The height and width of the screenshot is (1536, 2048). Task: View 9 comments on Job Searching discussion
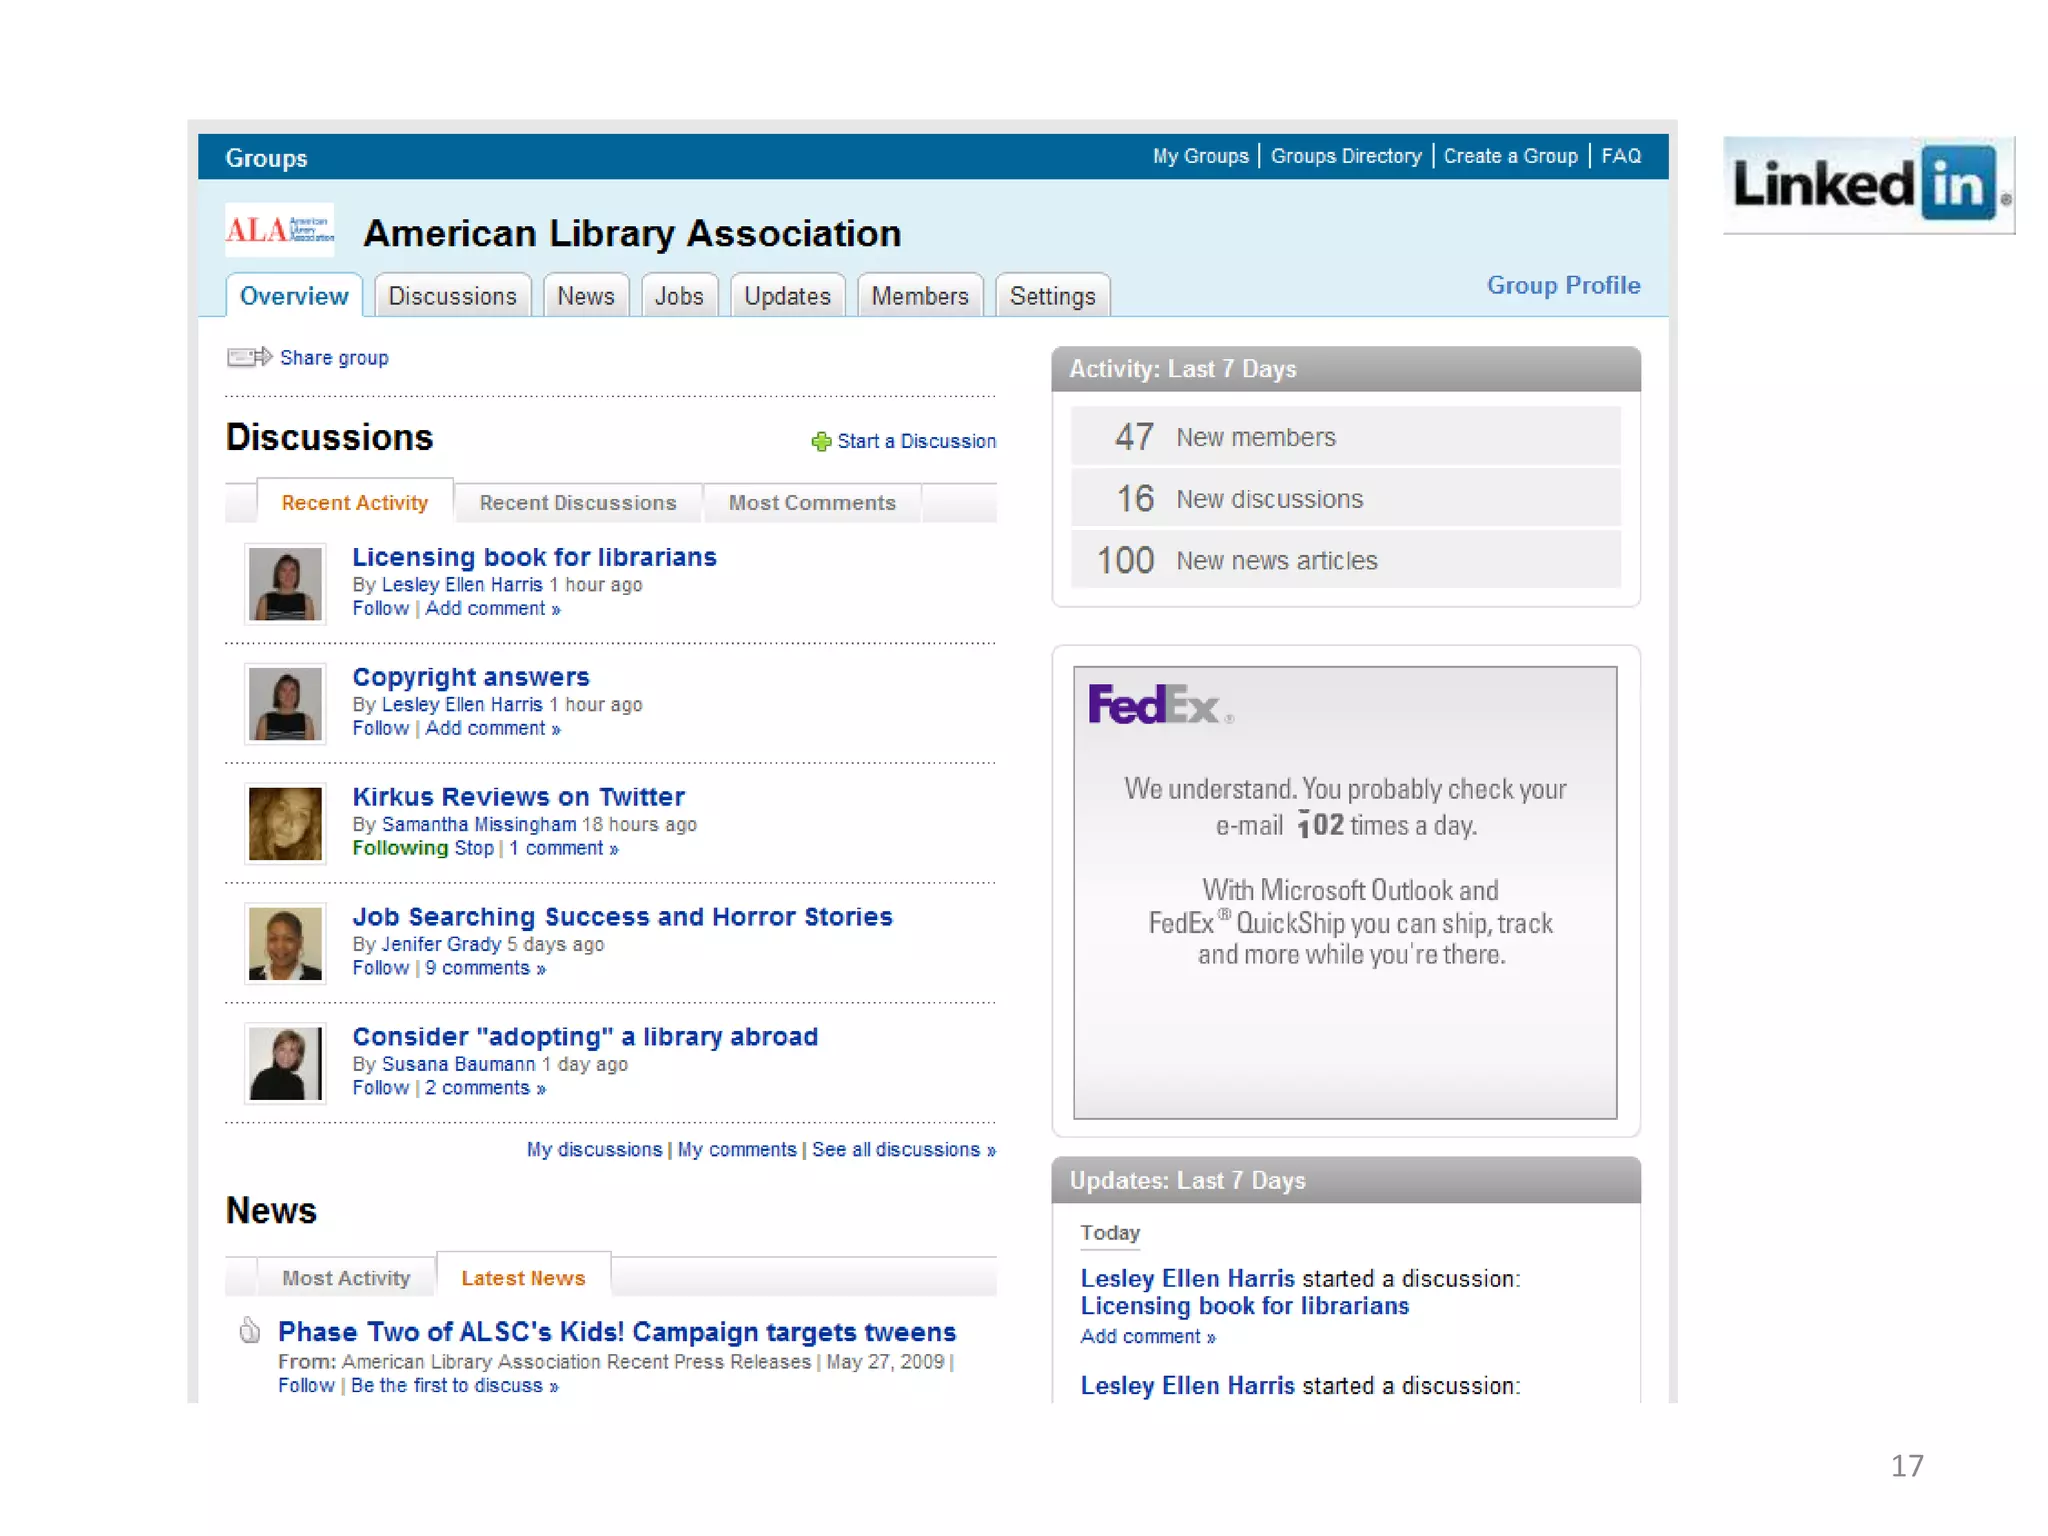tap(485, 968)
